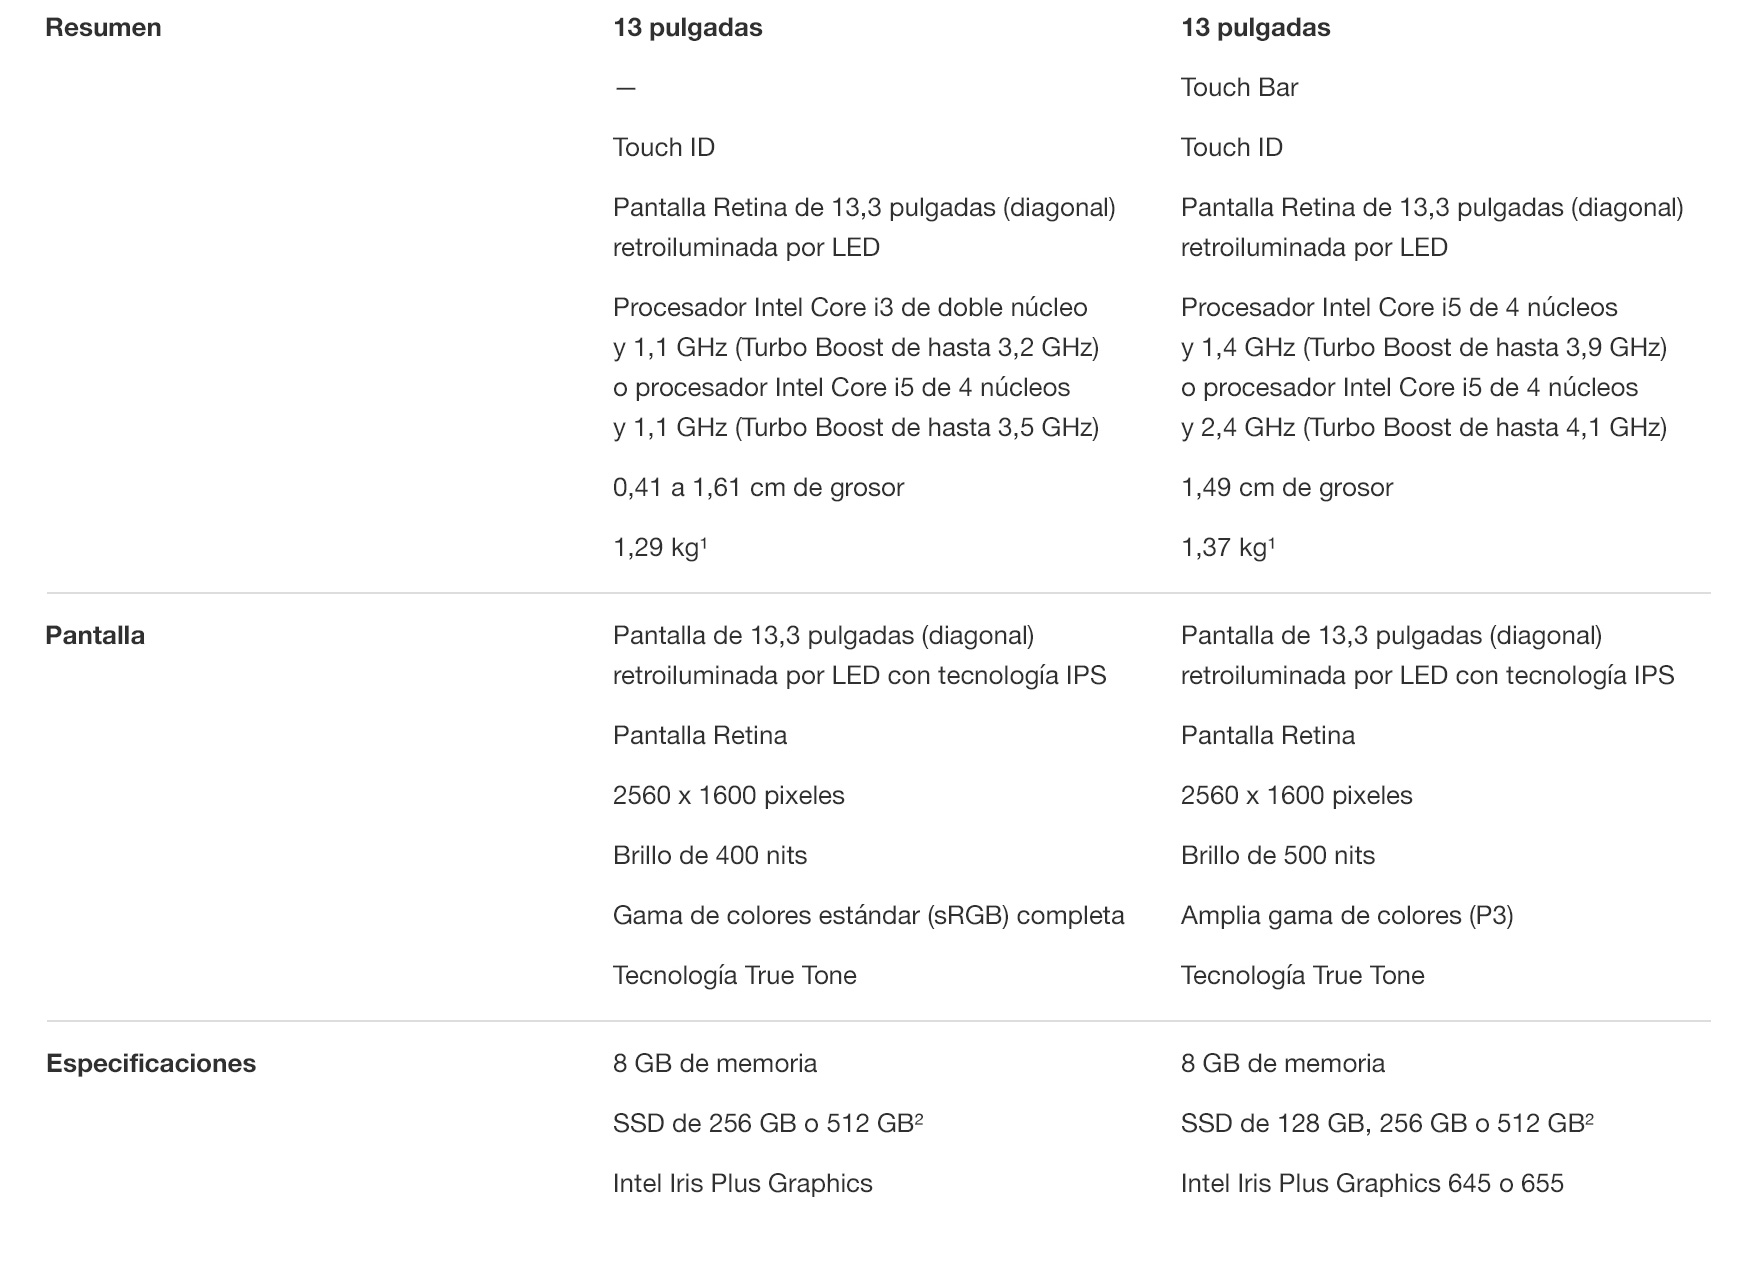Click Amplia gama de colores (P3)
The height and width of the screenshot is (1268, 1744).
point(1347,915)
